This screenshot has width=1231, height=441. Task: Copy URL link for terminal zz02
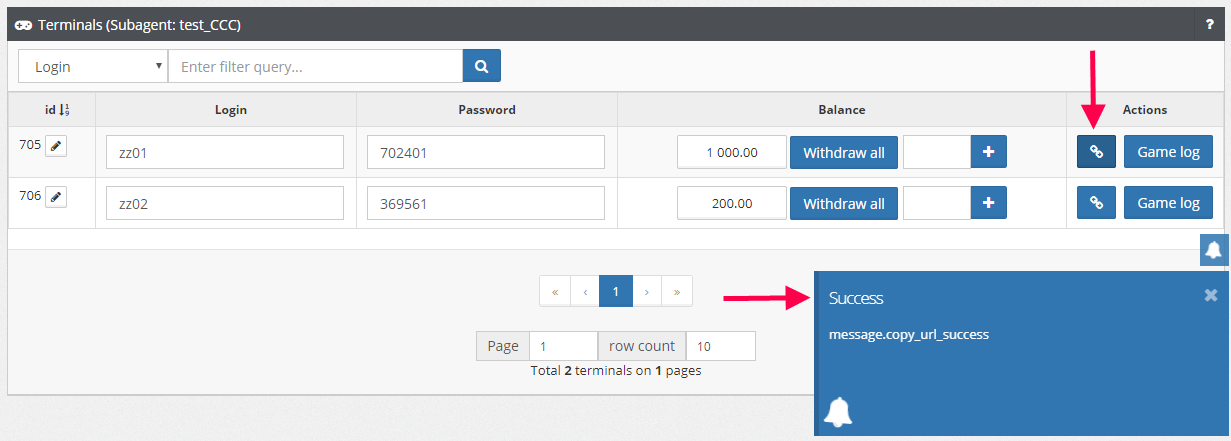[x=1096, y=203]
